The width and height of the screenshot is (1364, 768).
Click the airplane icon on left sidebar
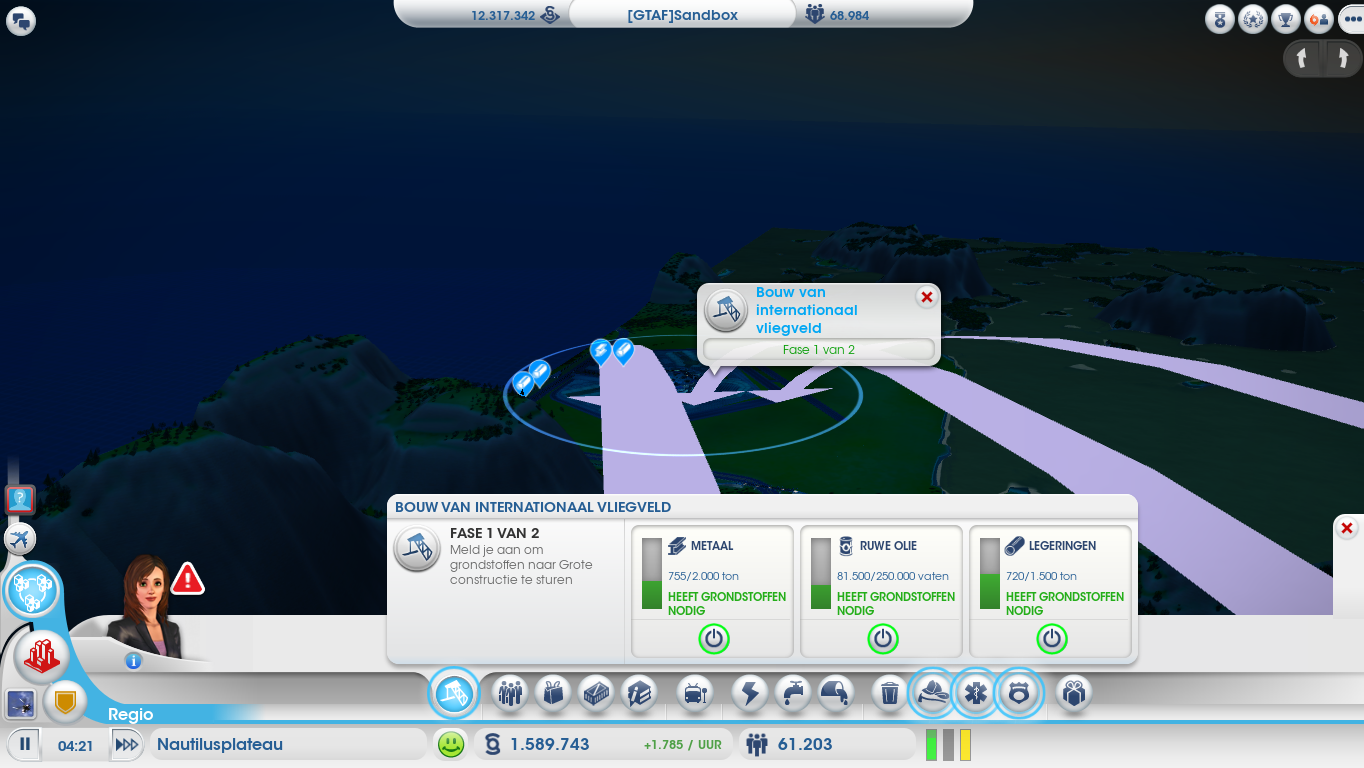tap(20, 539)
